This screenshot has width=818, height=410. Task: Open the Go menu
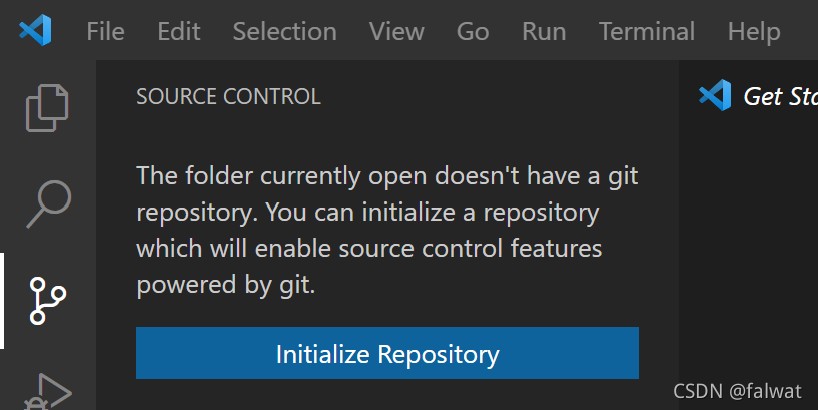[473, 31]
